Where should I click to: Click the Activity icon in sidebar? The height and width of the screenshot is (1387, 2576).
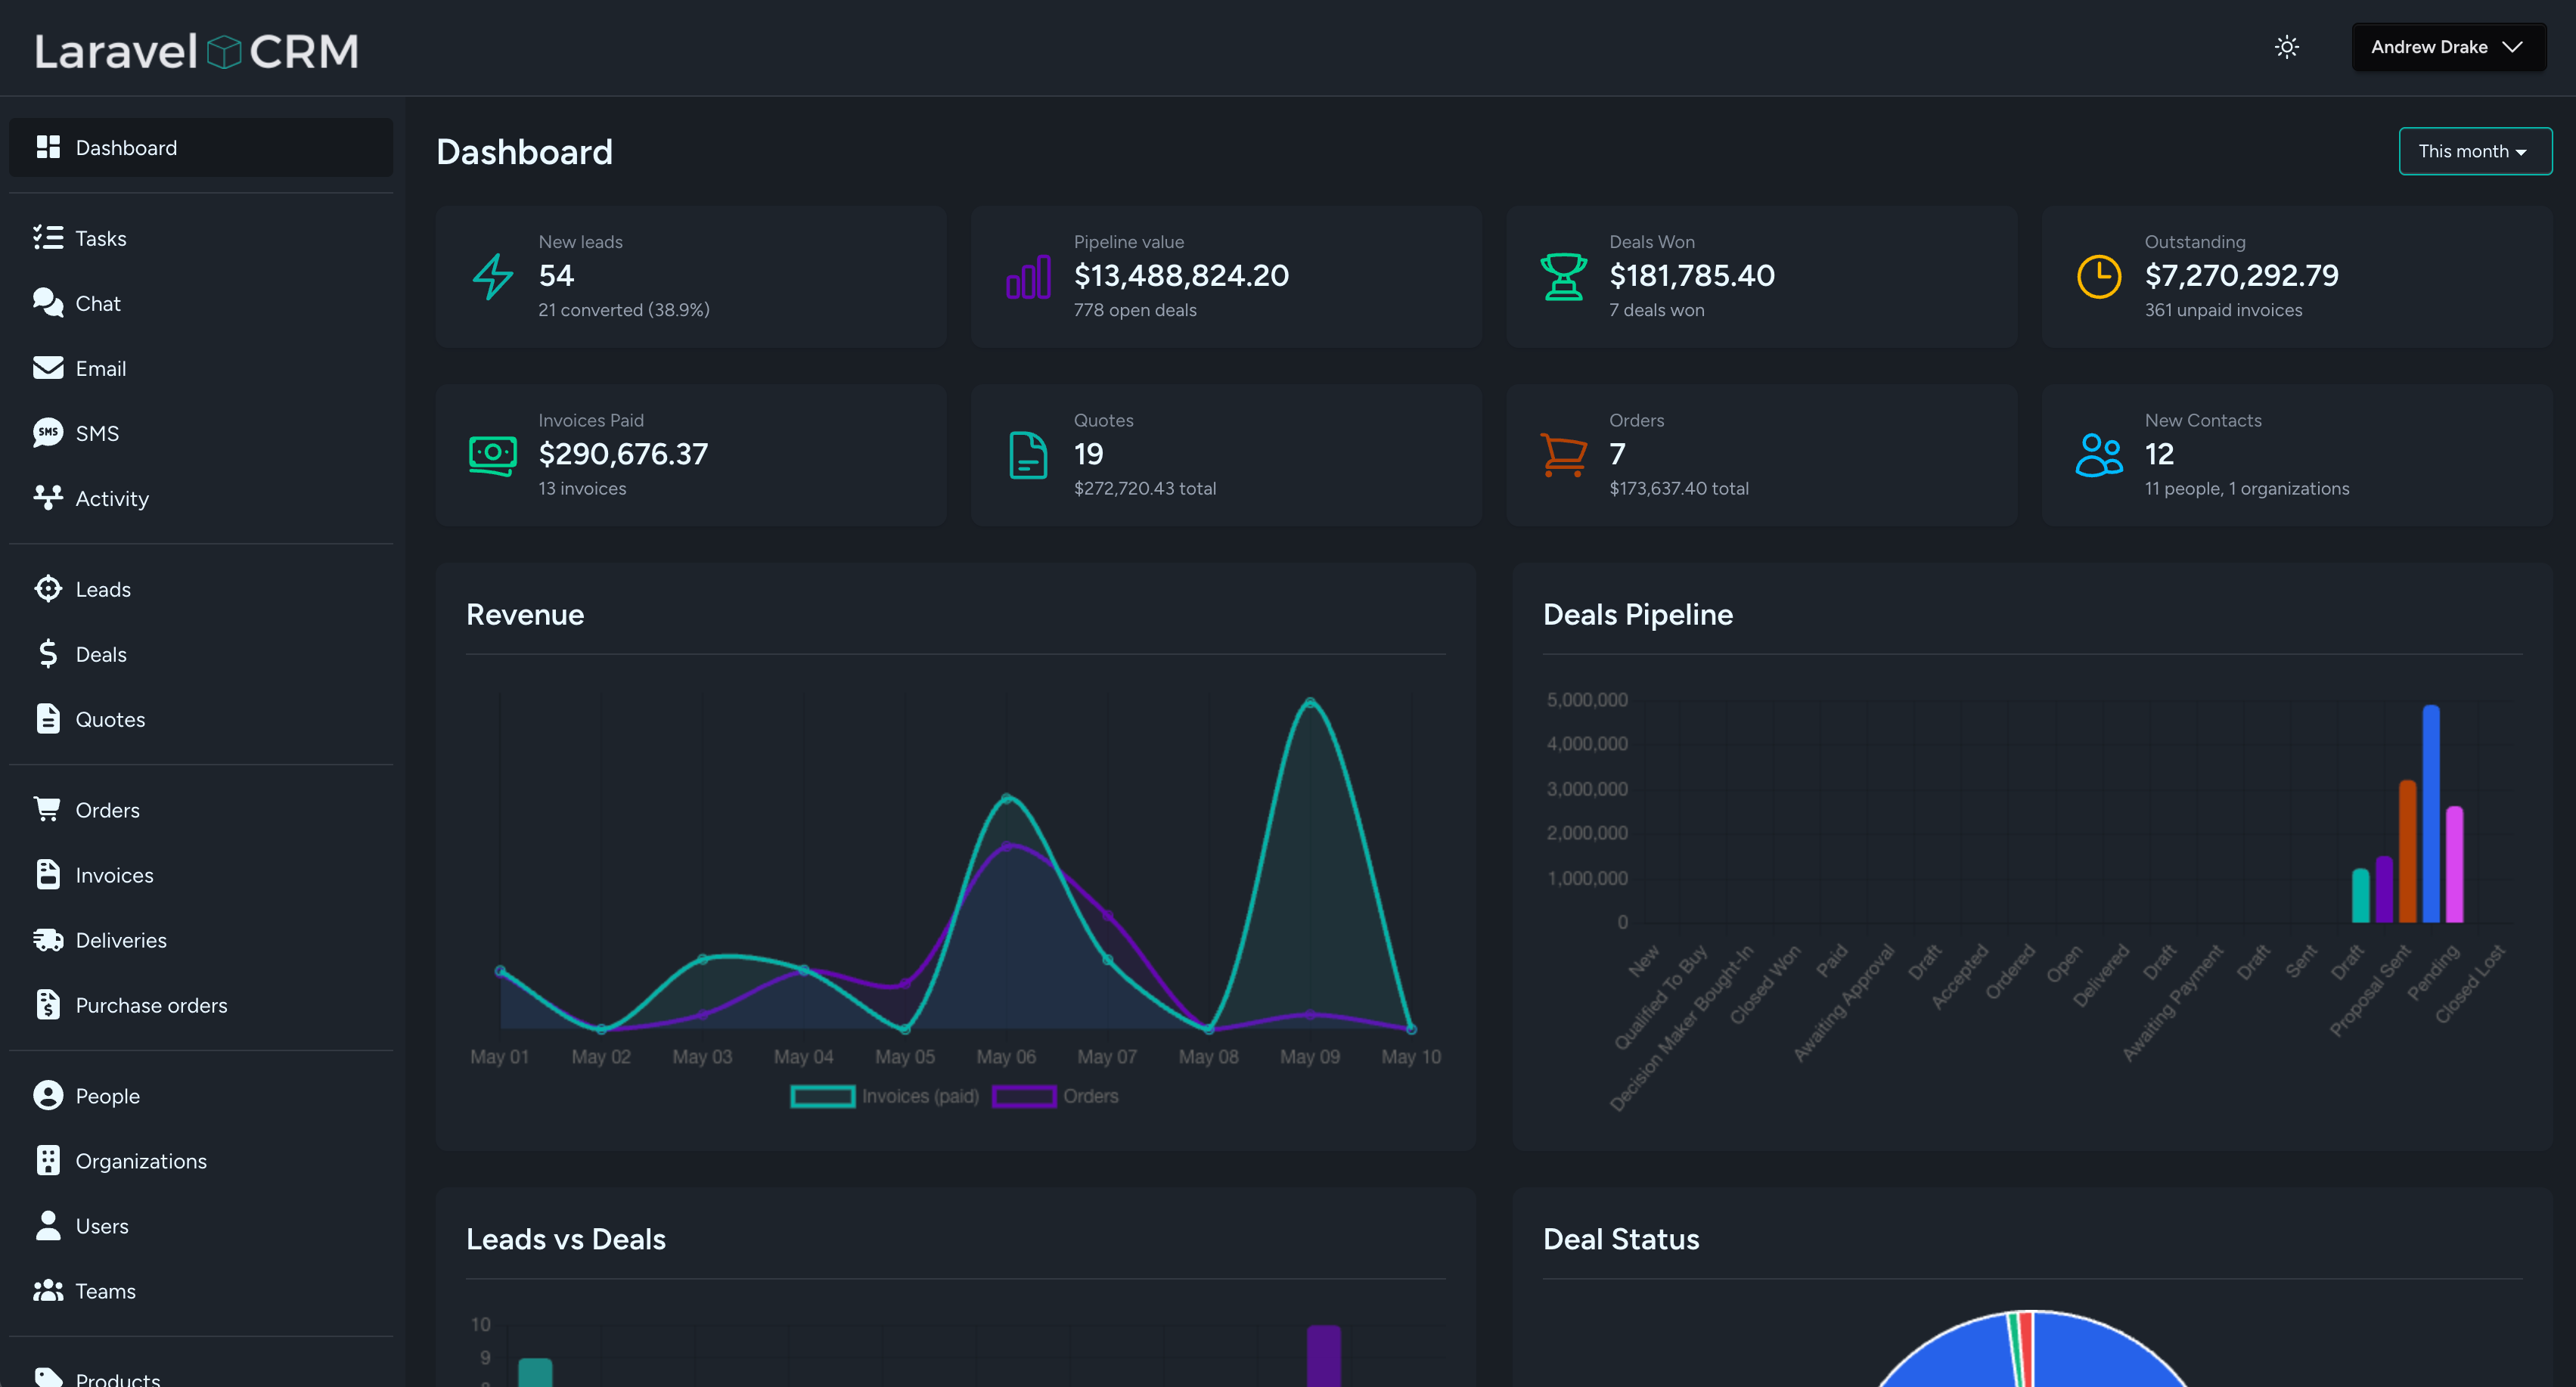pos(48,497)
